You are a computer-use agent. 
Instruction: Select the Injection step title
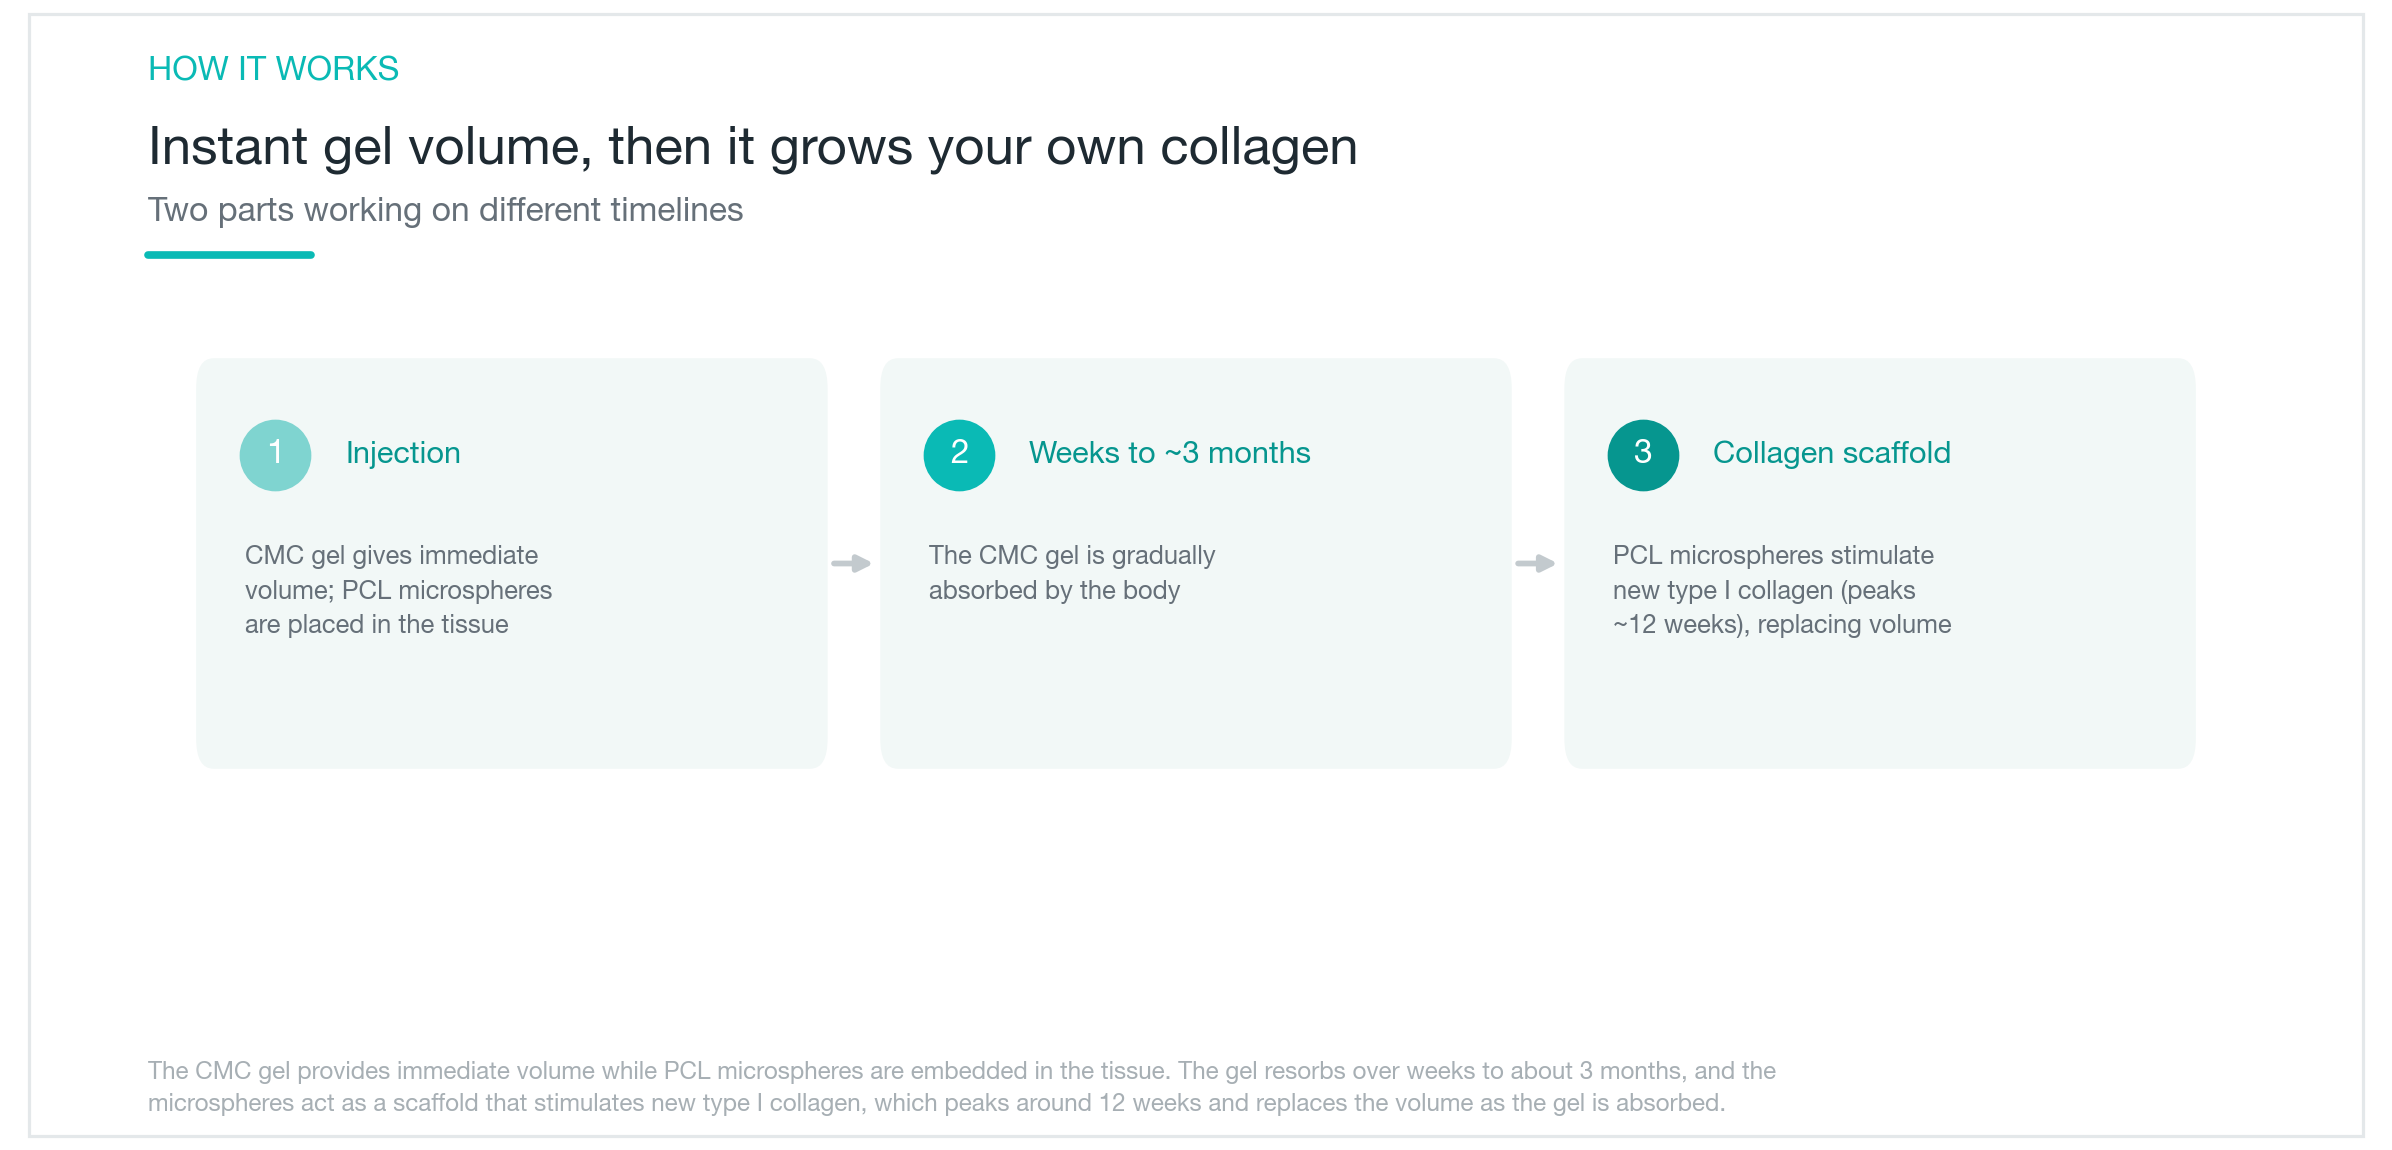point(403,453)
